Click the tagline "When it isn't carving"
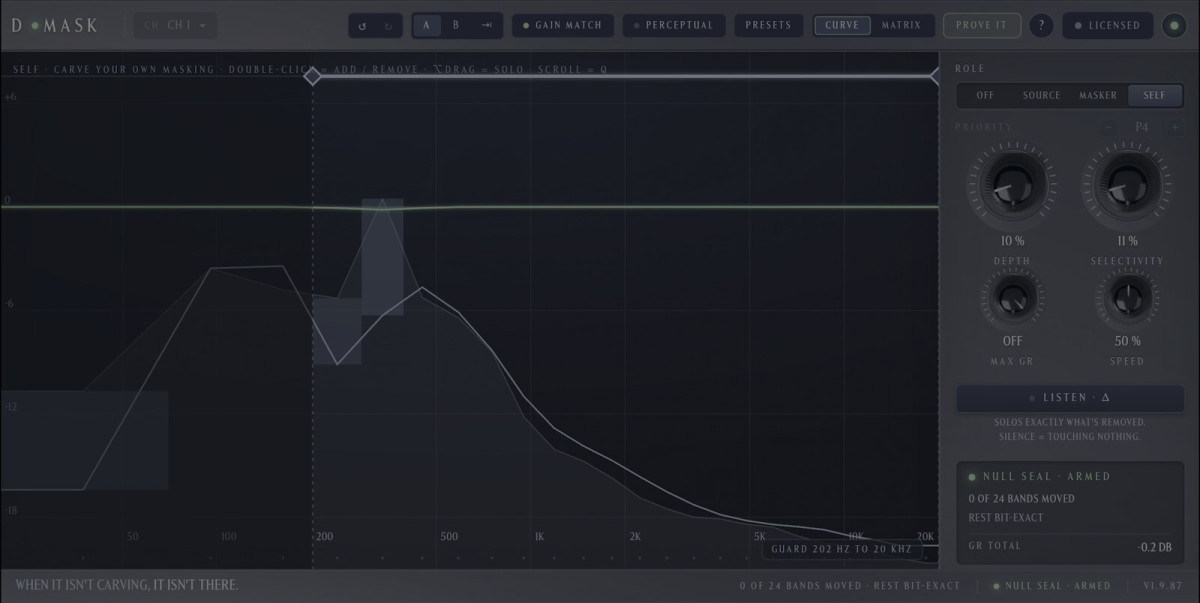The height and width of the screenshot is (603, 1200). click(127, 585)
